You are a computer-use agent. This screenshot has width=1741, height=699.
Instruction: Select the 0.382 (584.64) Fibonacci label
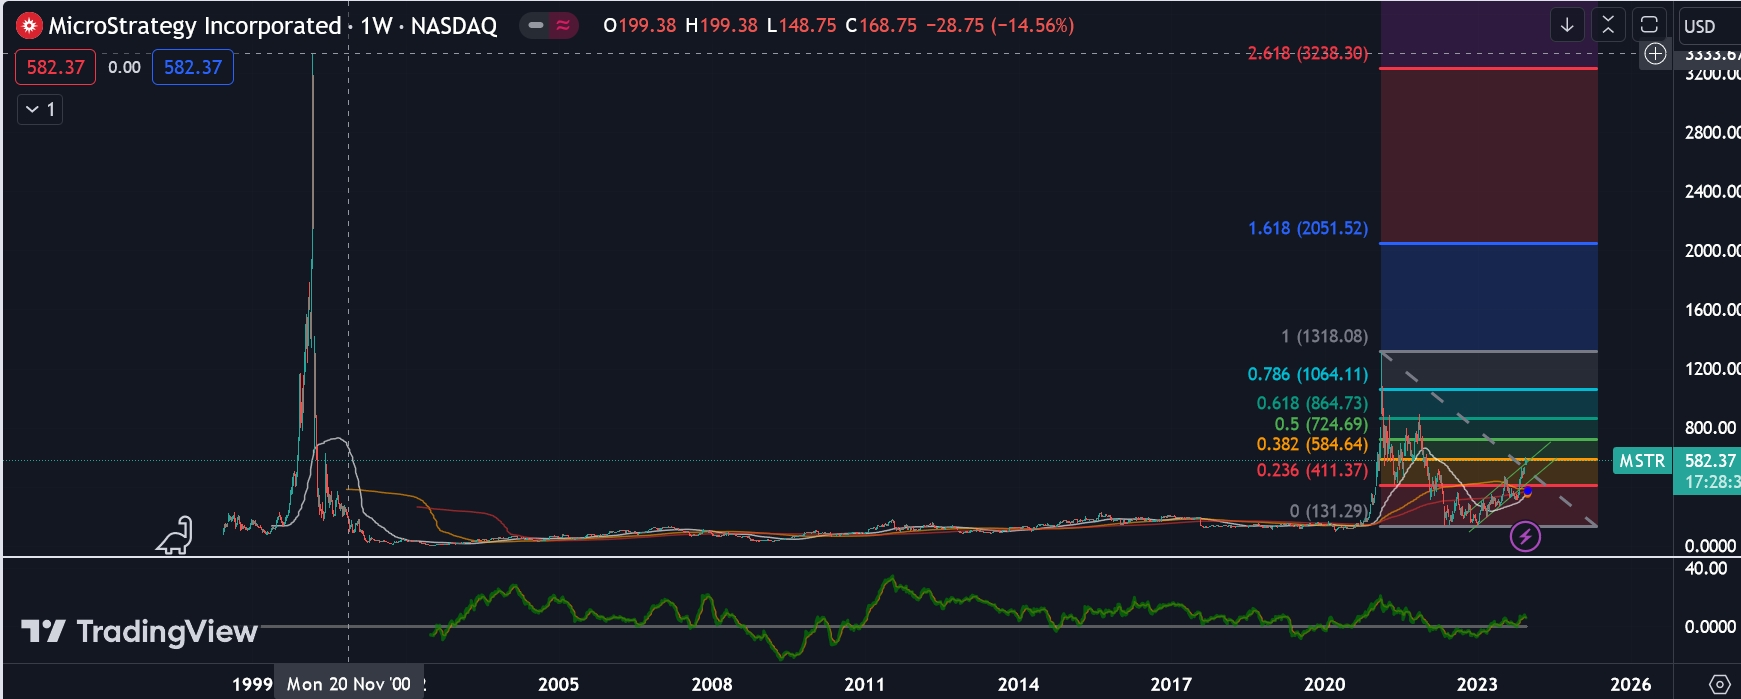[1312, 444]
